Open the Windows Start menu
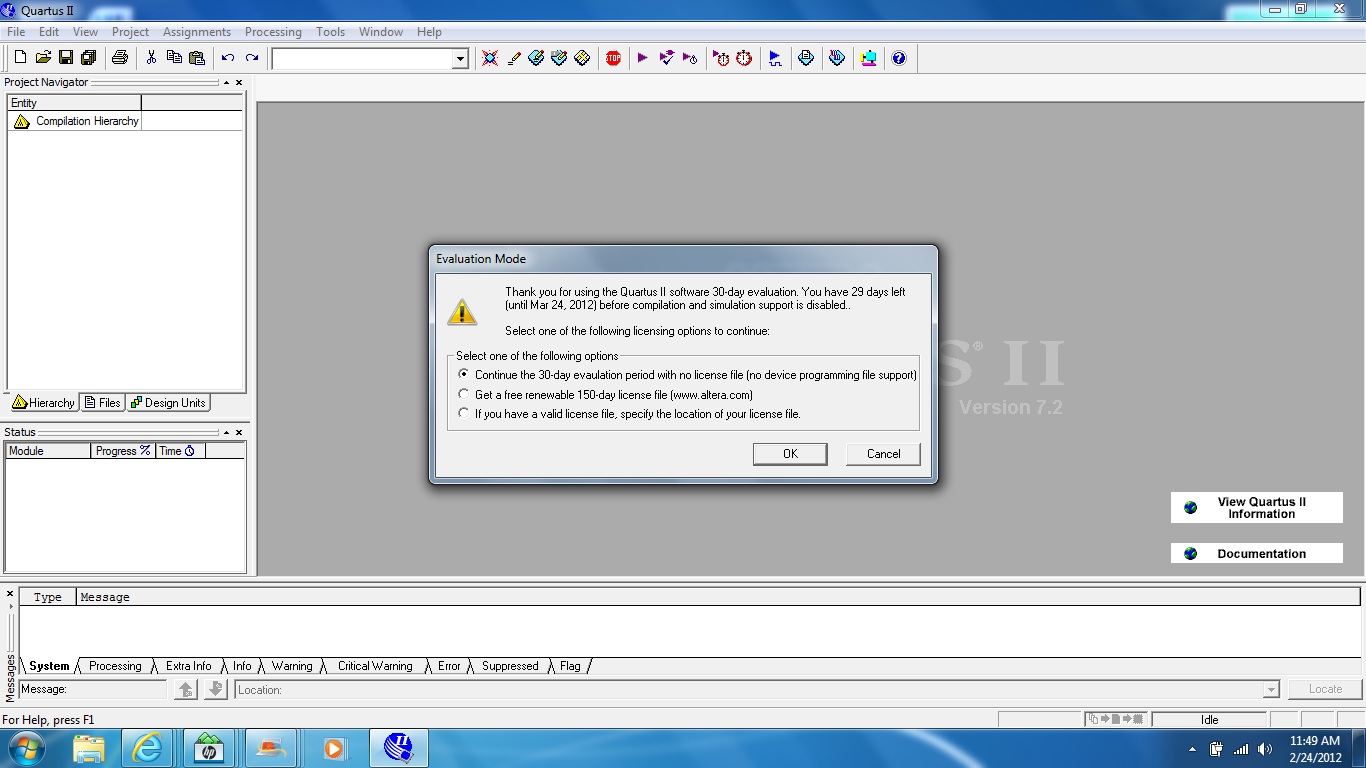Viewport: 1366px width, 768px height. [x=25, y=748]
